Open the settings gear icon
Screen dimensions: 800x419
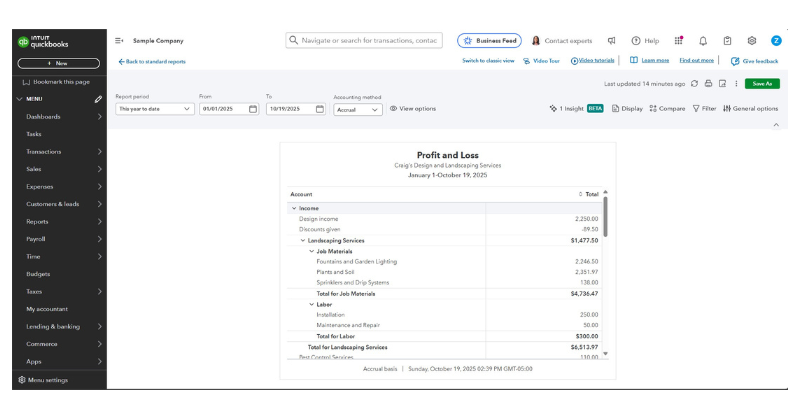752,41
